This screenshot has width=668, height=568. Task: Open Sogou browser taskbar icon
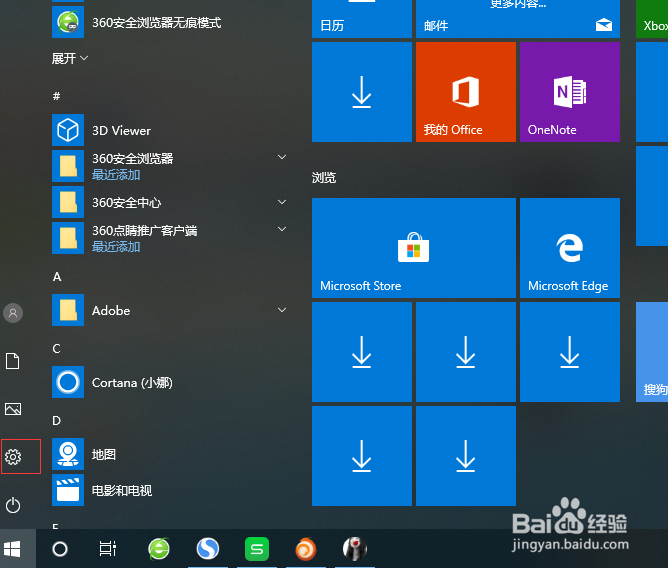pyautogui.click(x=208, y=549)
